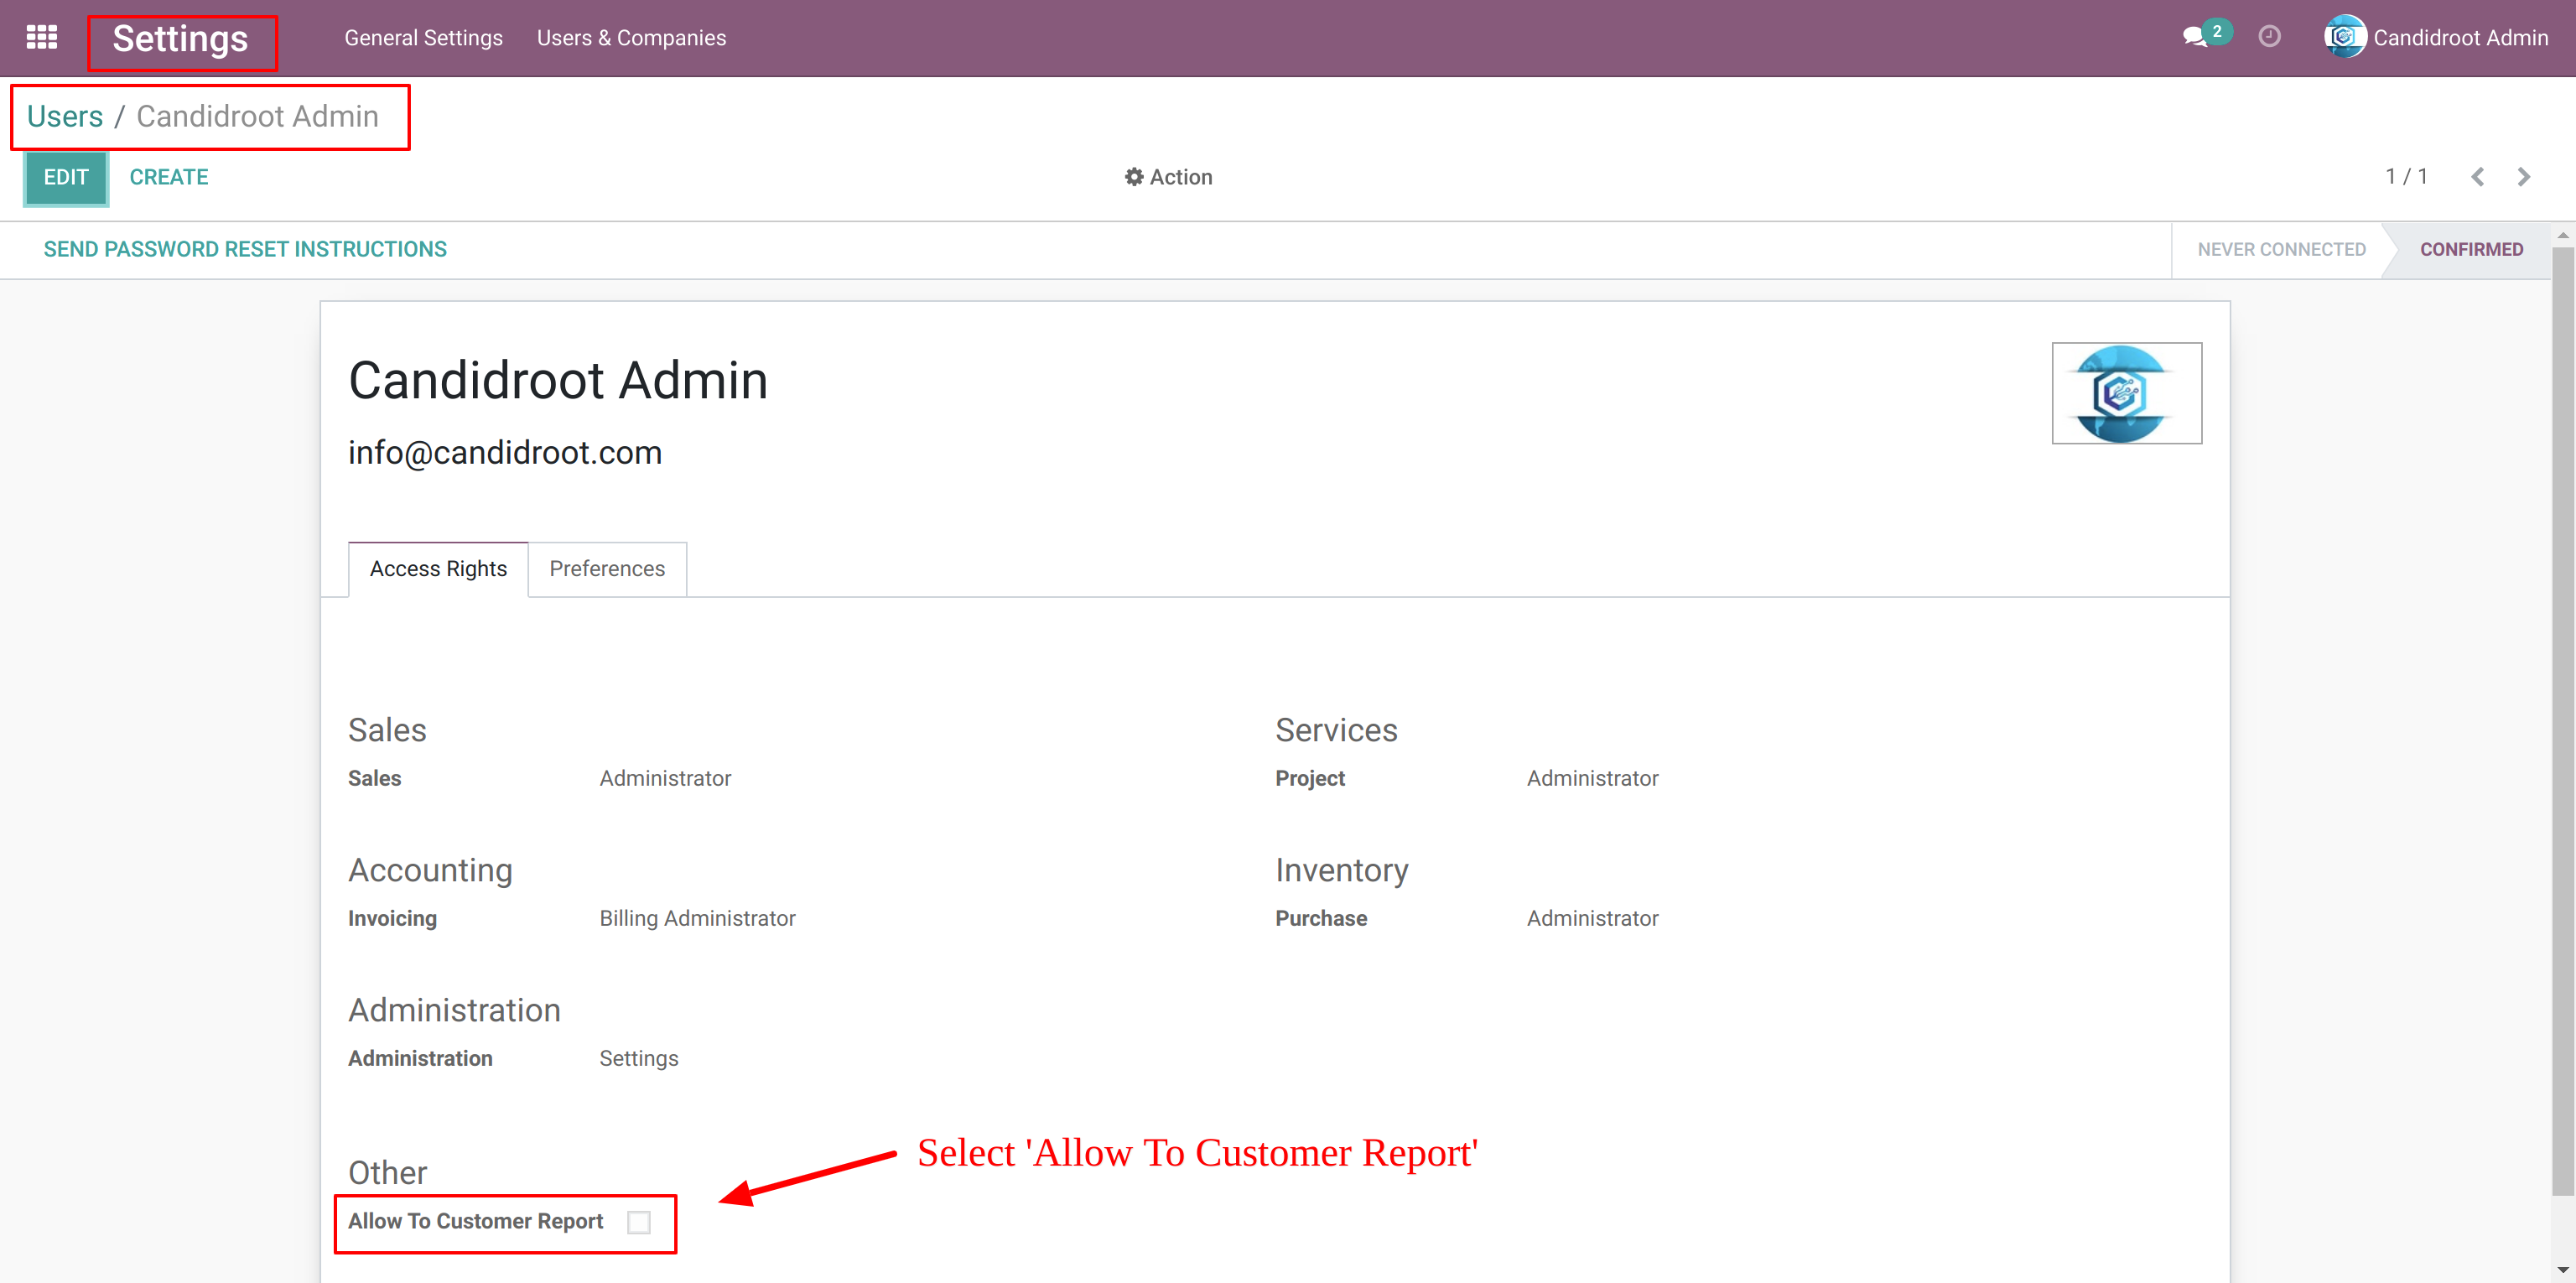
Task: Click Administration Settings value
Action: tap(638, 1058)
